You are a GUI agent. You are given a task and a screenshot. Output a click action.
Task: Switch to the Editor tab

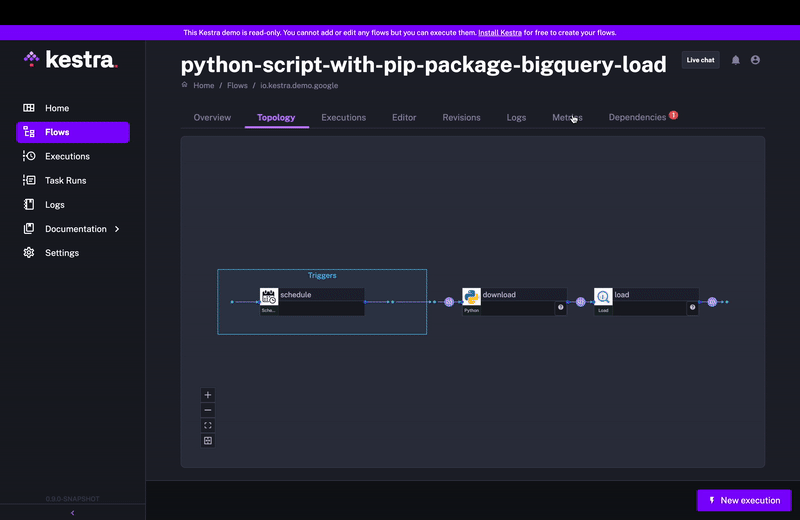tap(404, 118)
